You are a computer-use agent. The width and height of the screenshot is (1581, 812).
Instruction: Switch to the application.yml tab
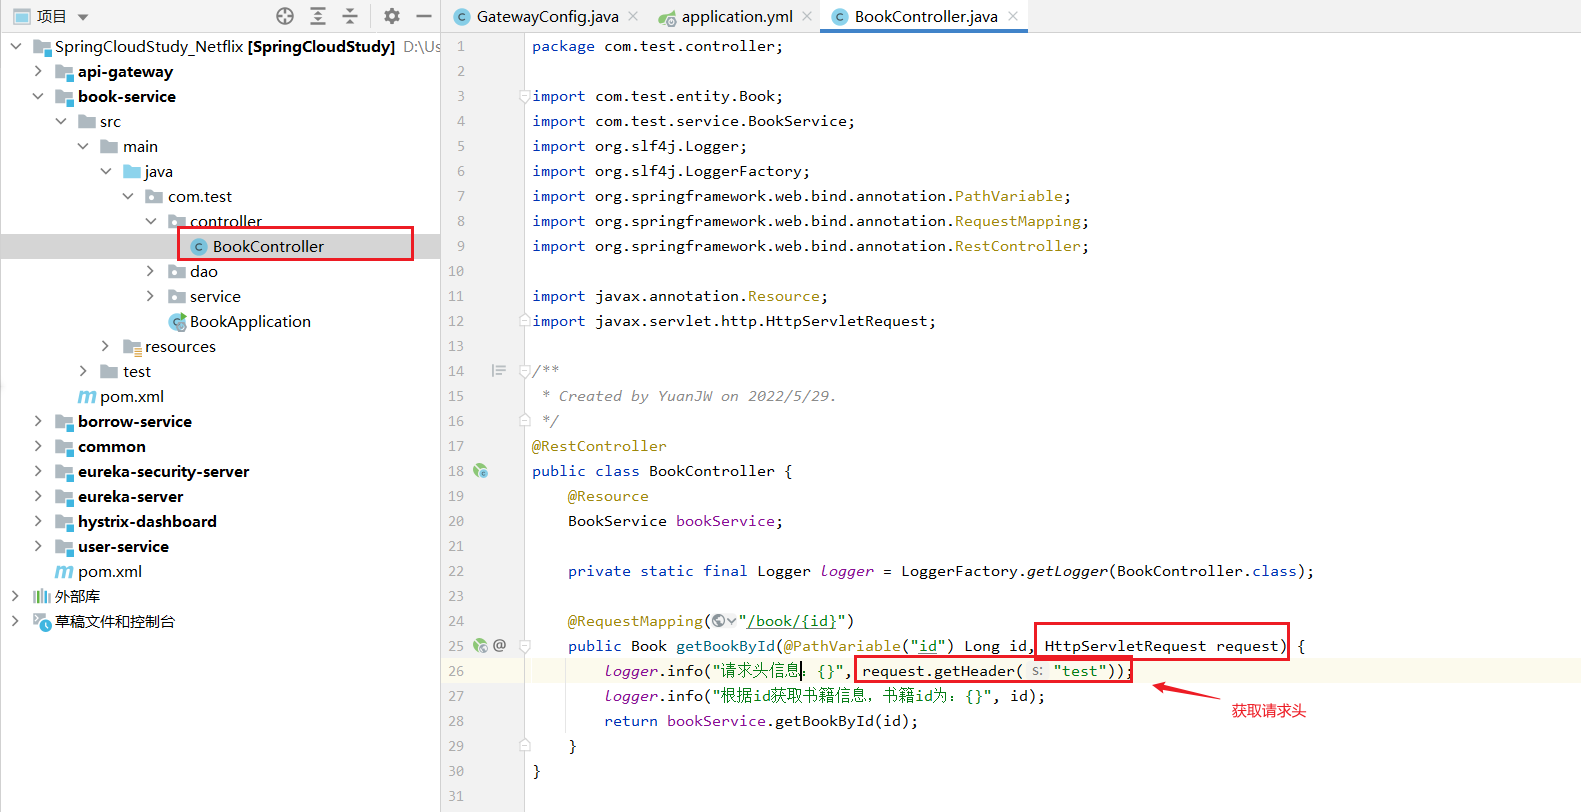pos(737,16)
